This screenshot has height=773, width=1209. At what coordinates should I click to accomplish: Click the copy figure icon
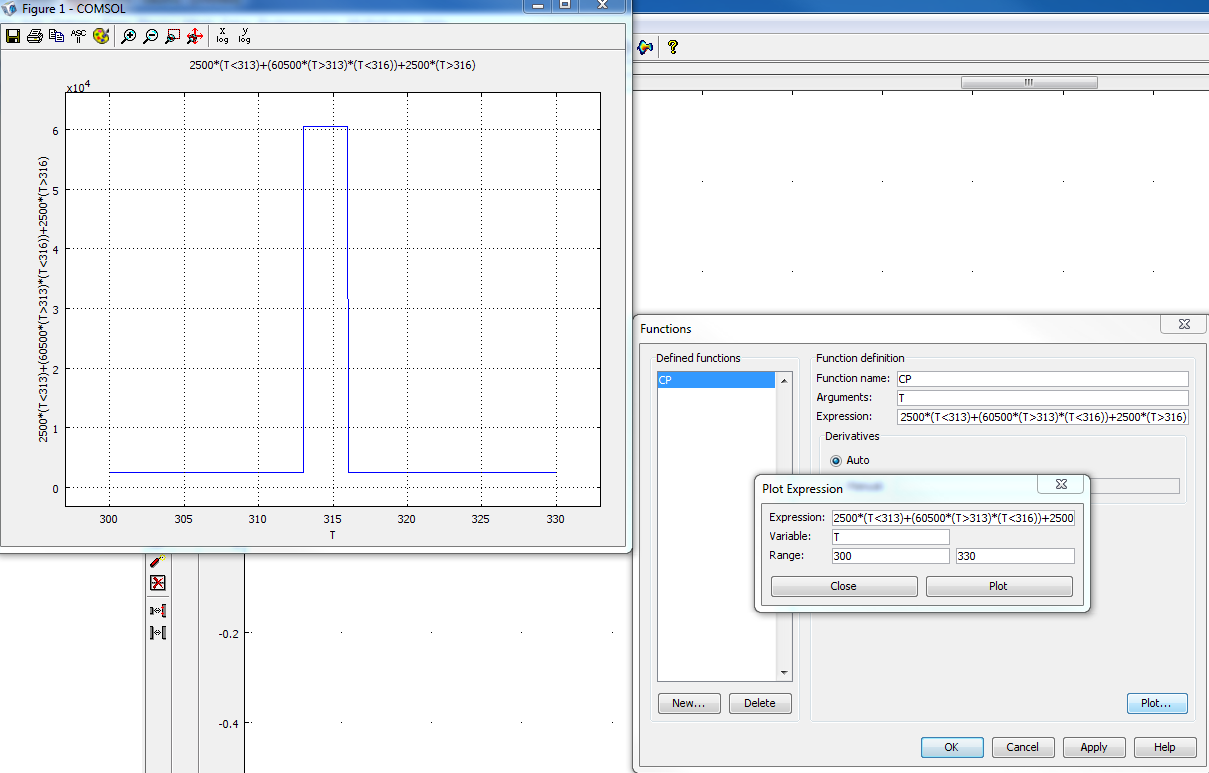click(56, 36)
